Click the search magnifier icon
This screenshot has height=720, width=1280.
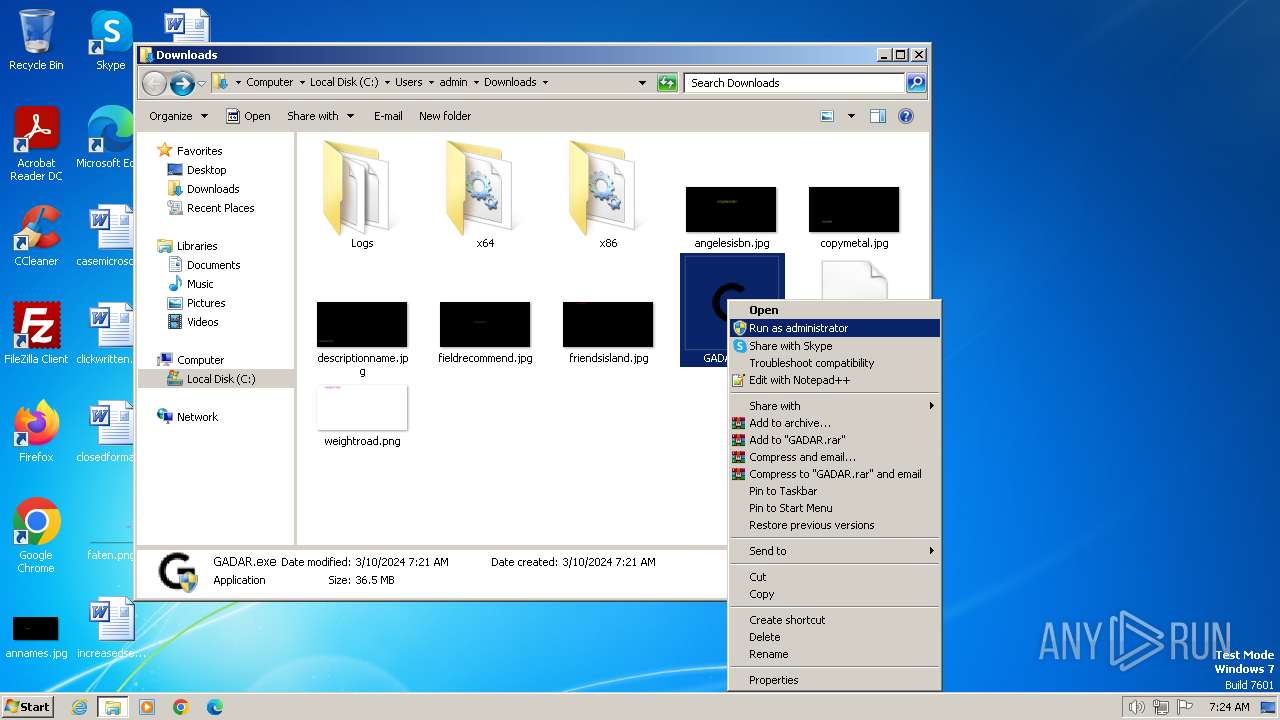[x=915, y=83]
